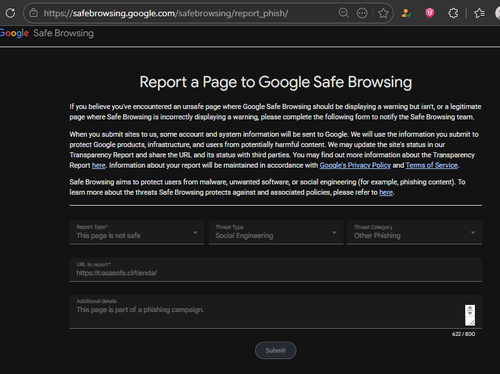Viewport: 500px width, 374px height.
Task: Submit the Safe Browsing report
Action: tap(276, 350)
